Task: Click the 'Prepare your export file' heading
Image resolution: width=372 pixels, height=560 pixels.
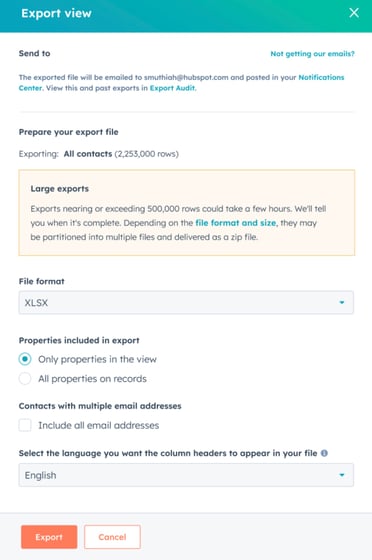Action: tap(69, 132)
